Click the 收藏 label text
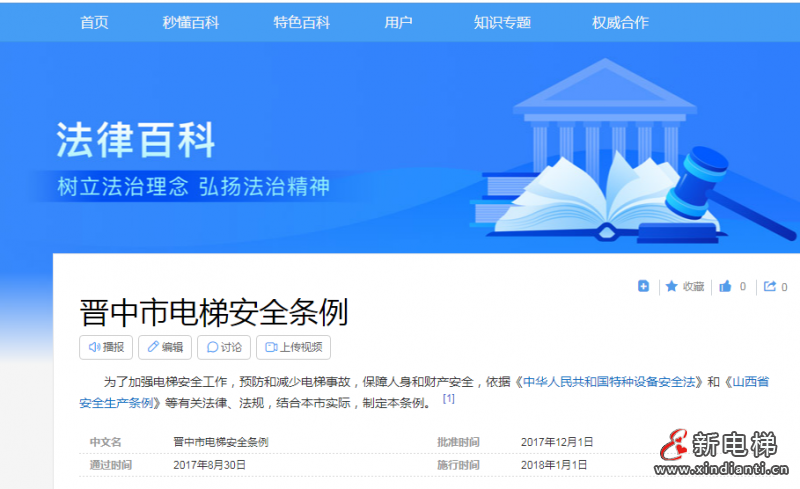Viewport: 800px width, 489px height. 693,287
